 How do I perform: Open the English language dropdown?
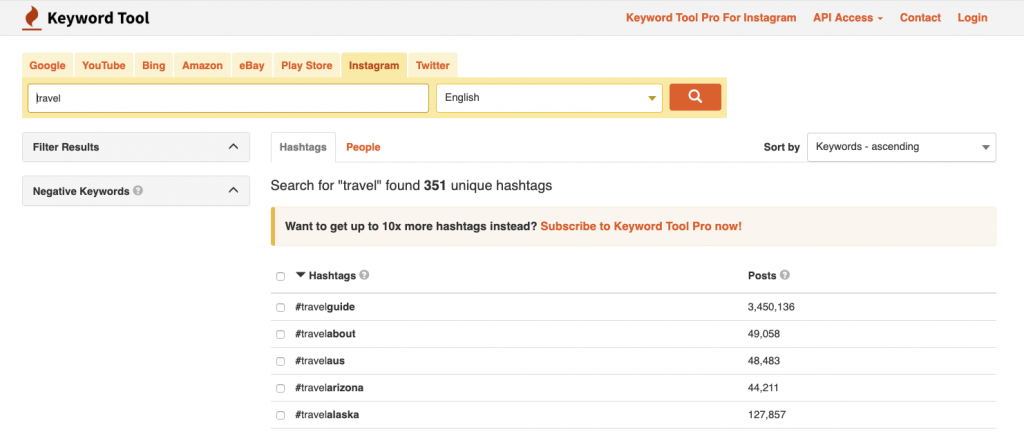[x=549, y=98]
